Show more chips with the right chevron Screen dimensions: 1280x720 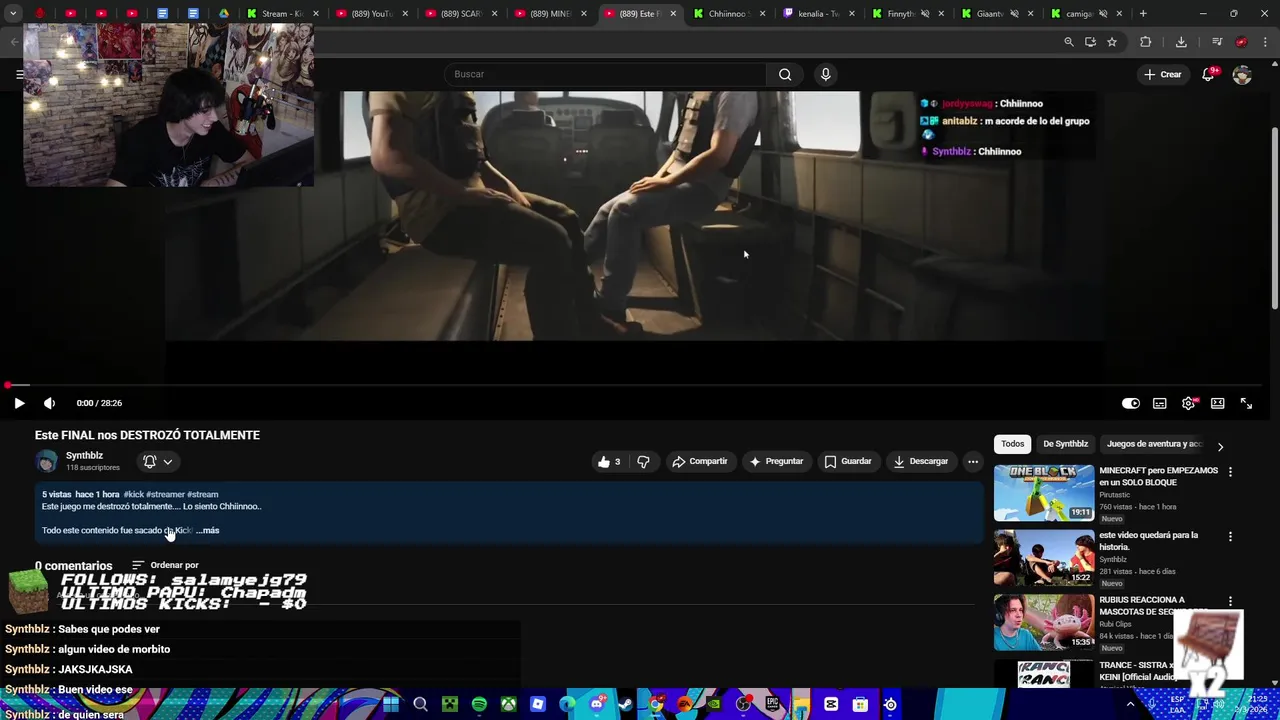click(x=1220, y=446)
